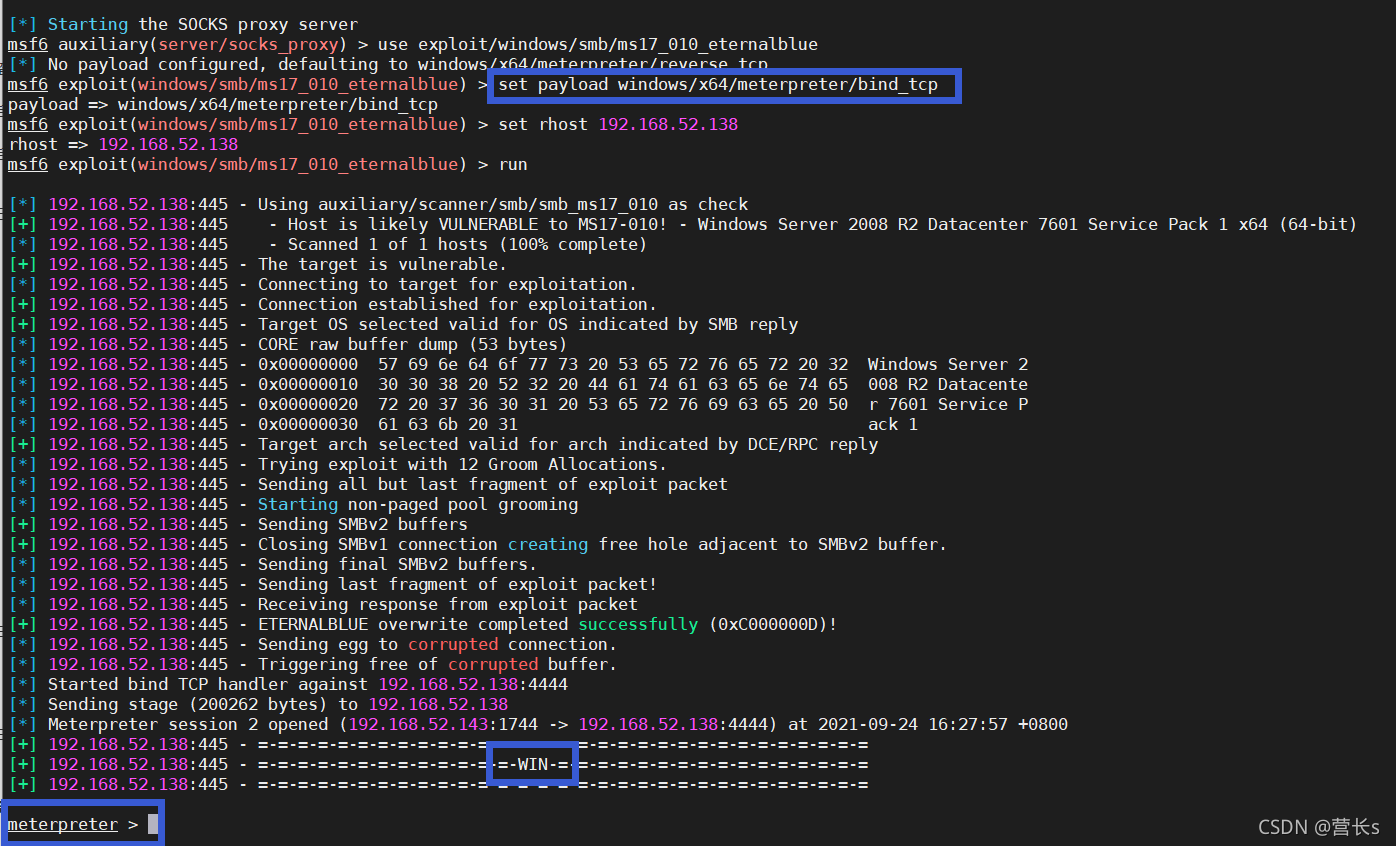Click 'No payload configured' message line
The height and width of the screenshot is (846, 1396).
[388, 64]
